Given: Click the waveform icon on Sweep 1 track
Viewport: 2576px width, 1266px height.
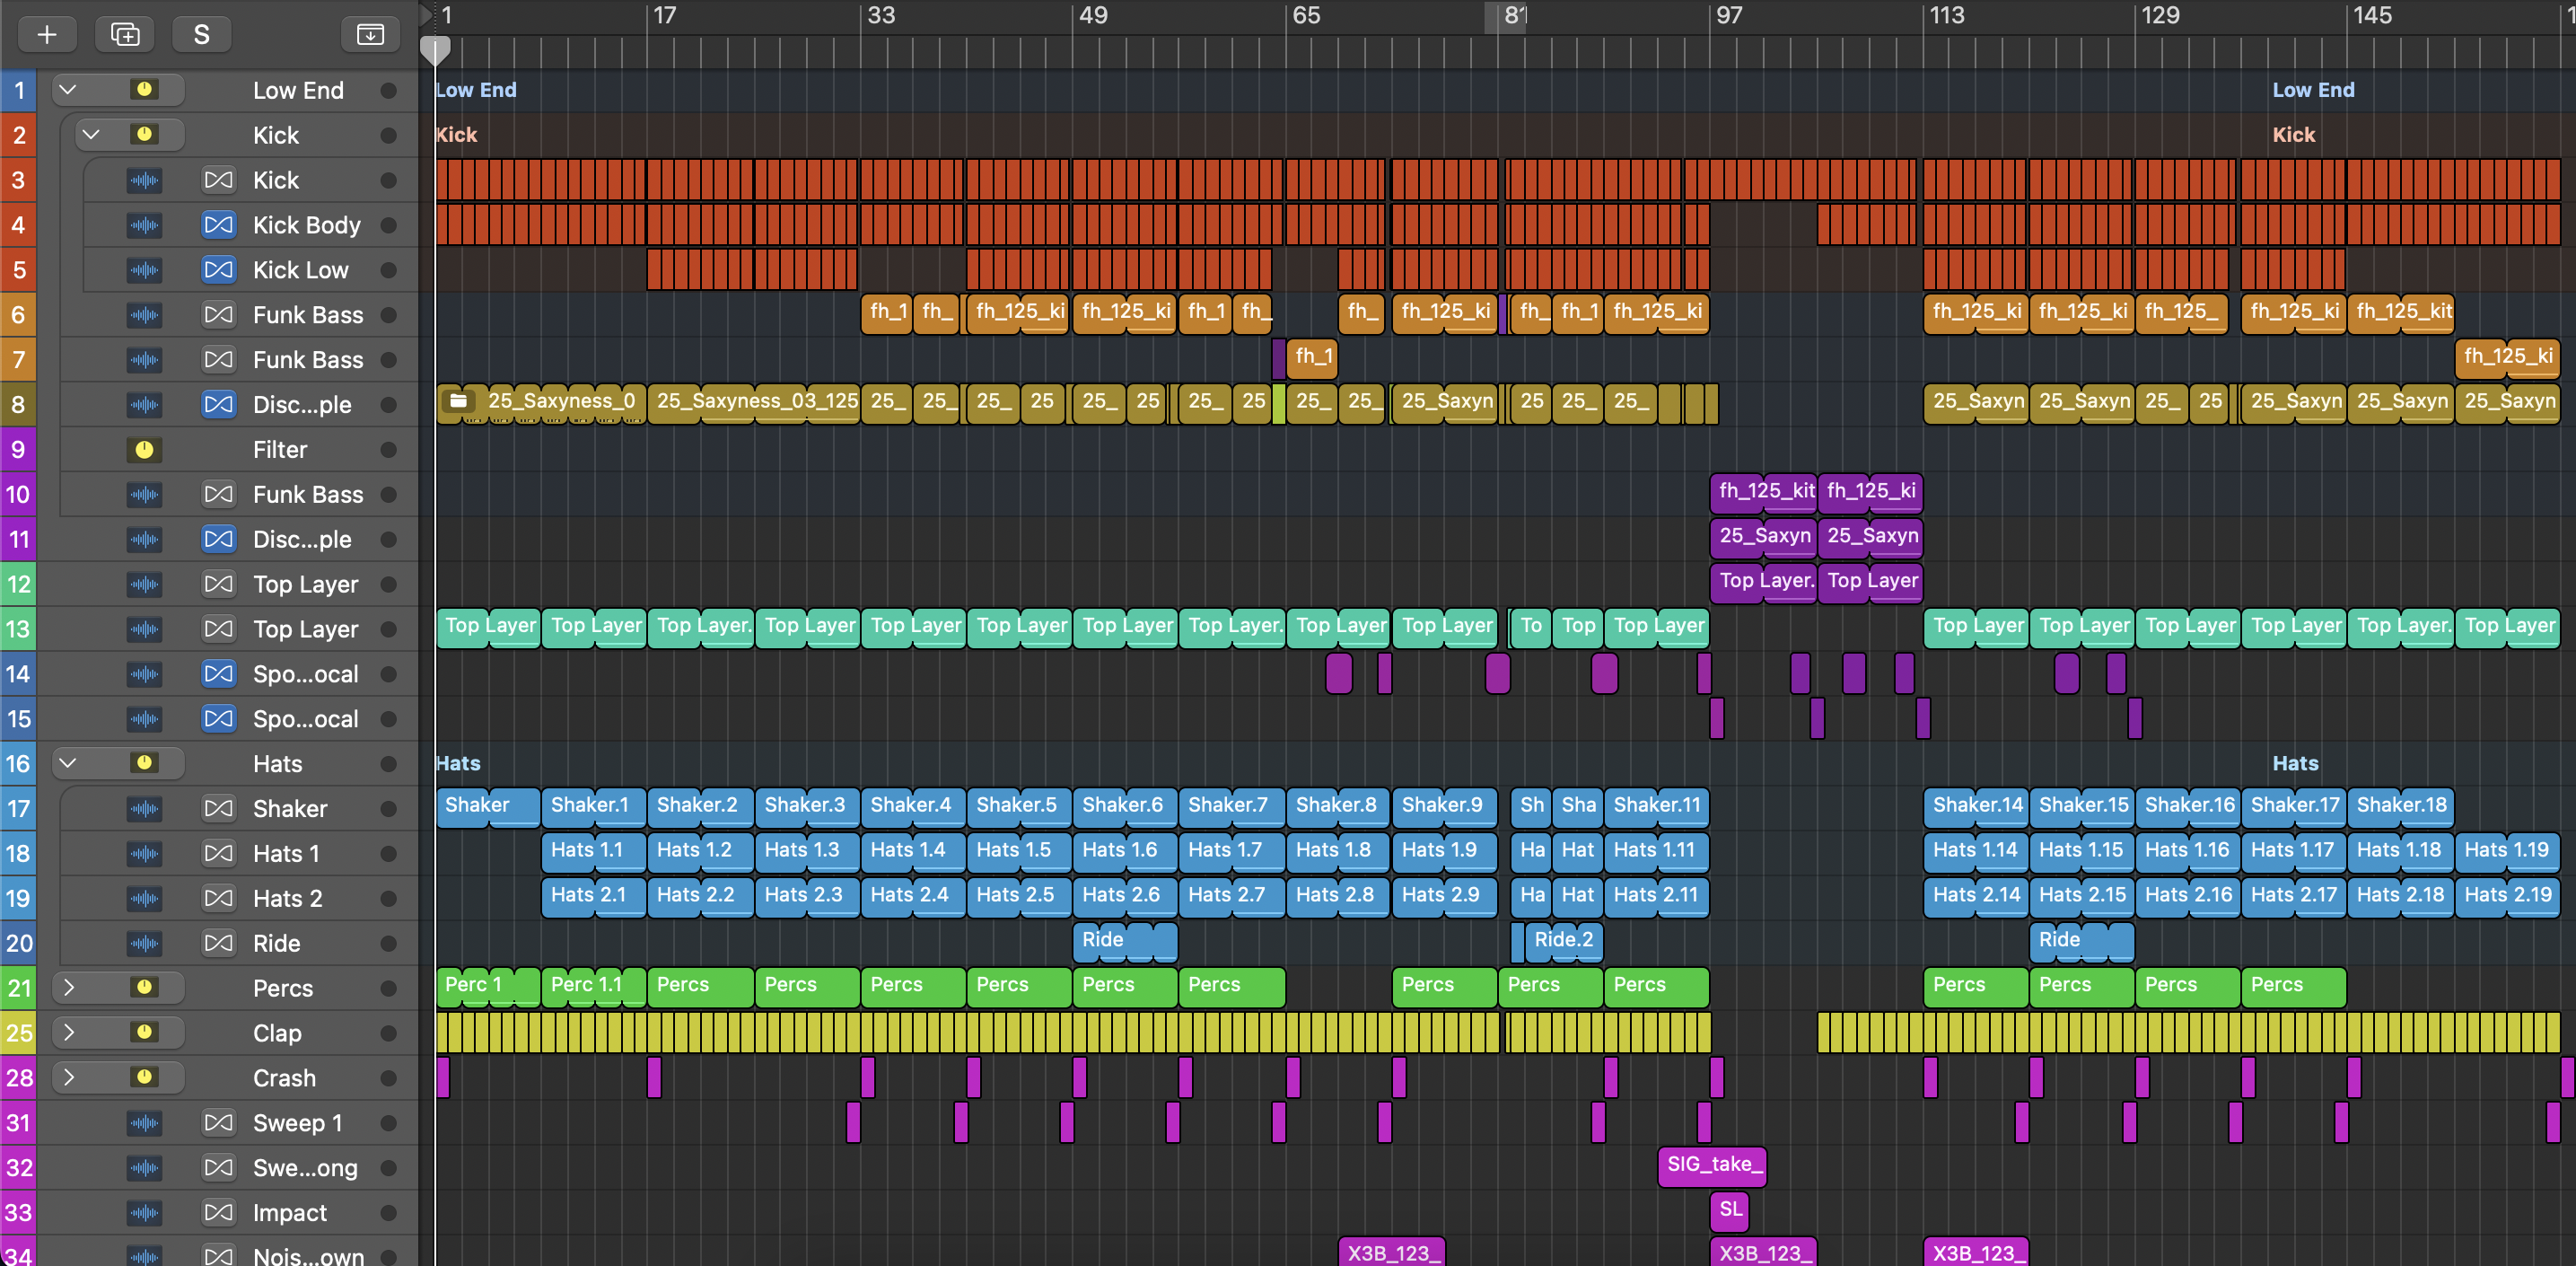Looking at the screenshot, I should (x=145, y=1123).
